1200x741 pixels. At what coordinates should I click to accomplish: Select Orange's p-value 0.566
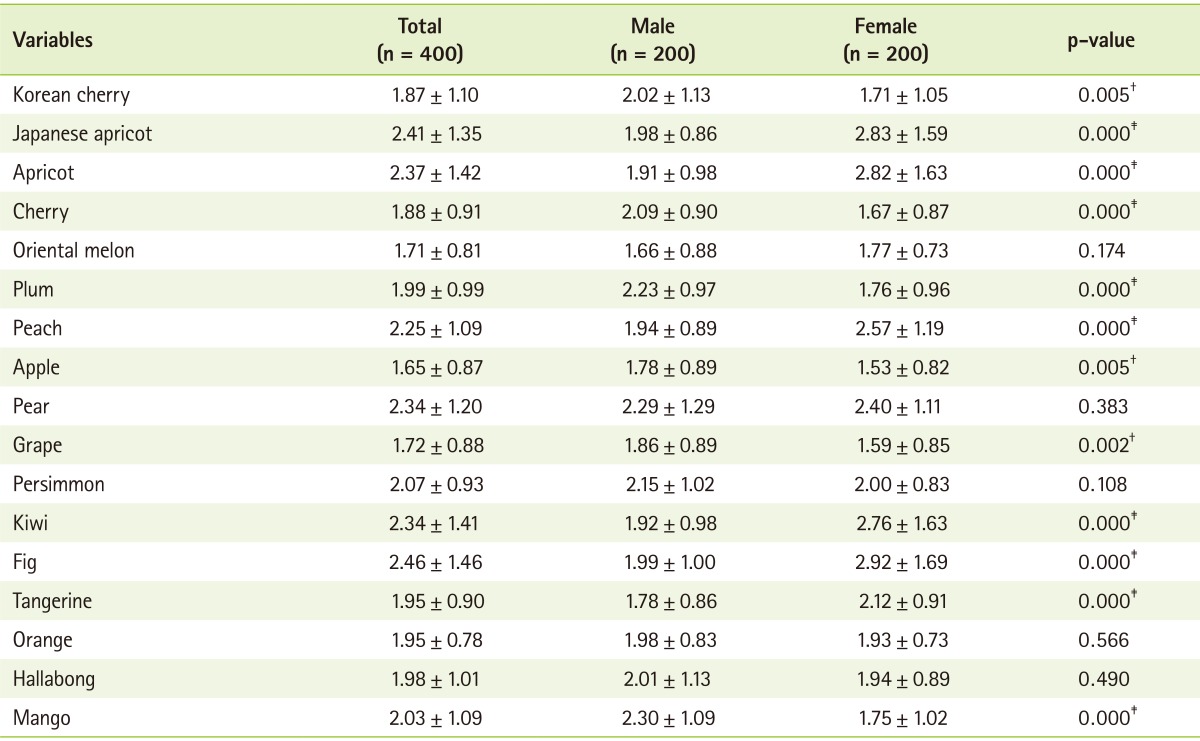click(1105, 640)
